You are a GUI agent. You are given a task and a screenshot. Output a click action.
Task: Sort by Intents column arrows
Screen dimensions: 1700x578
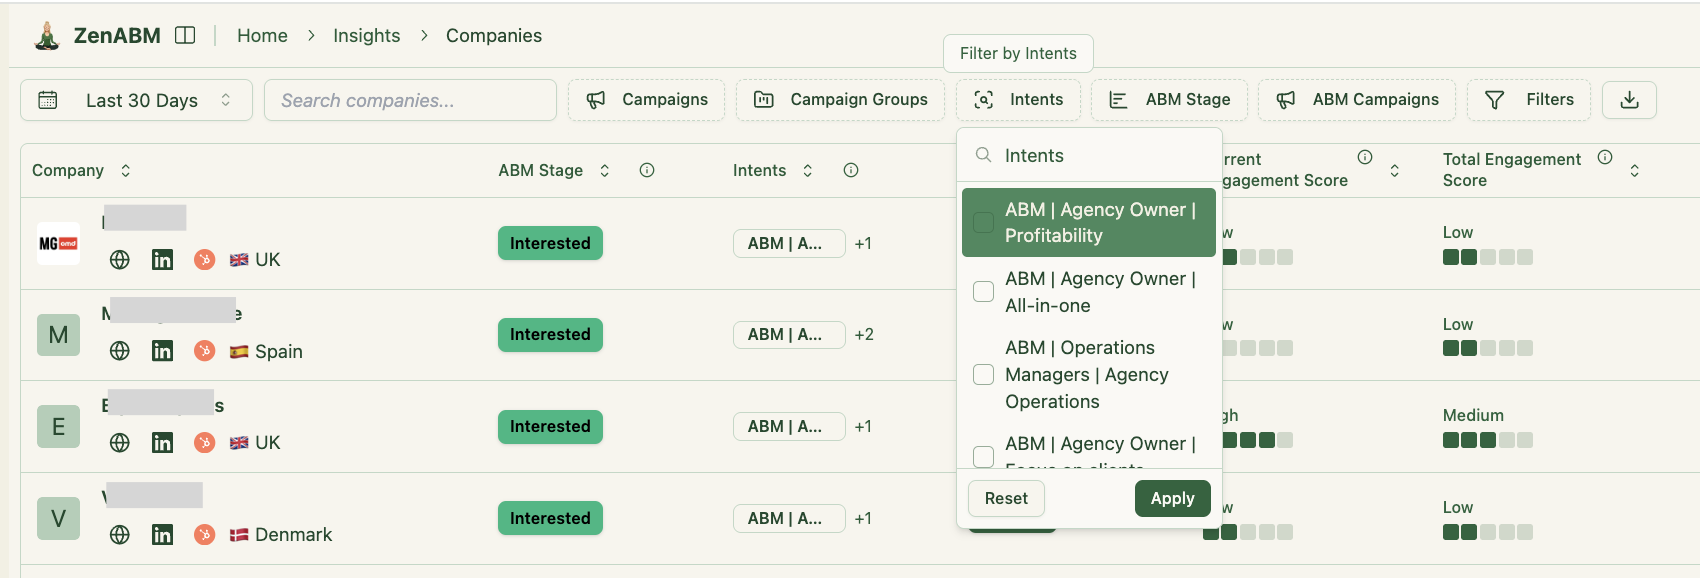(x=807, y=170)
